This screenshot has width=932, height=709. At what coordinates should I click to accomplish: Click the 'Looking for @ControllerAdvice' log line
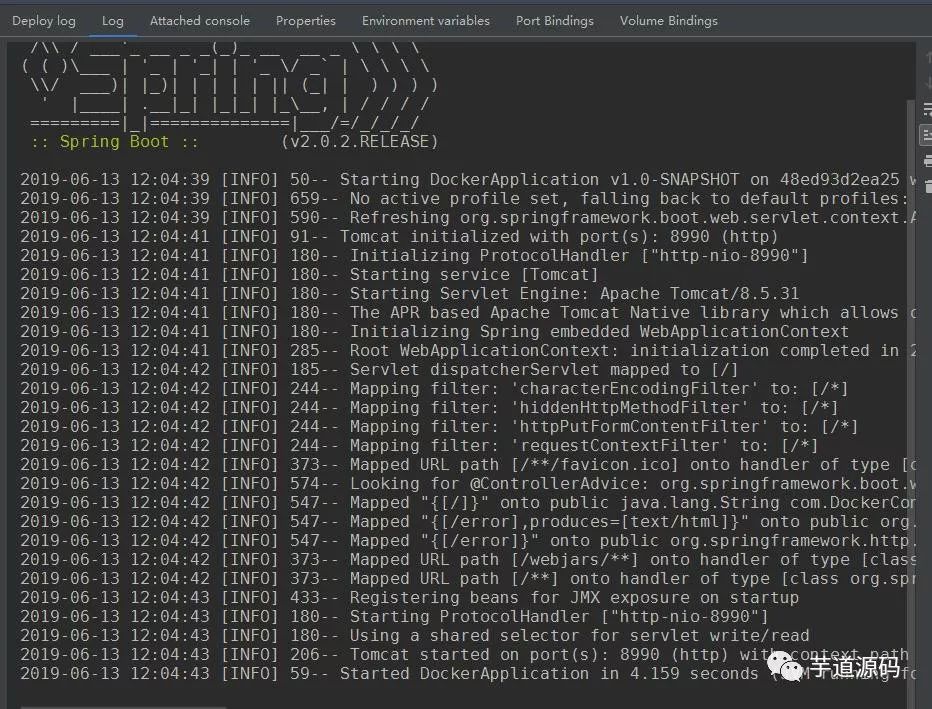468,484
